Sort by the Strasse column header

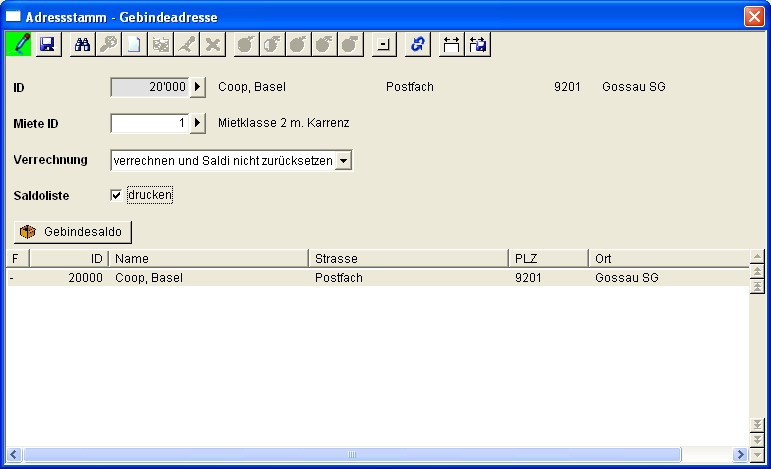pyautogui.click(x=409, y=259)
